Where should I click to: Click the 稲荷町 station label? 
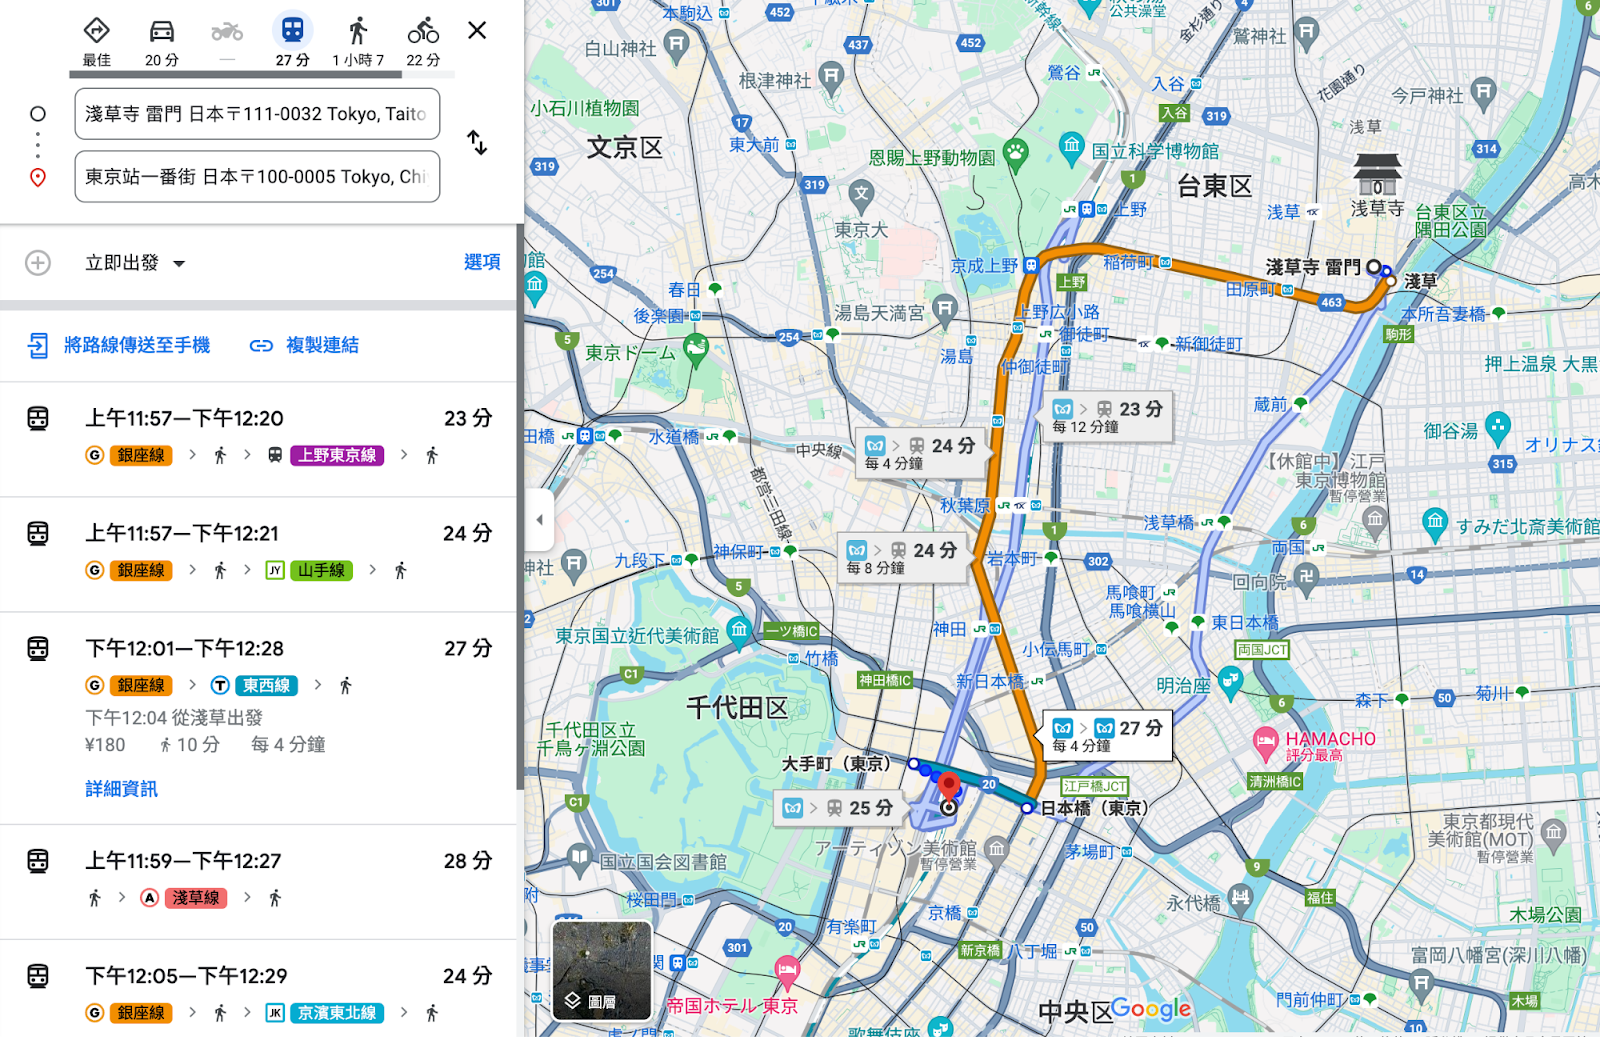coord(1127,262)
